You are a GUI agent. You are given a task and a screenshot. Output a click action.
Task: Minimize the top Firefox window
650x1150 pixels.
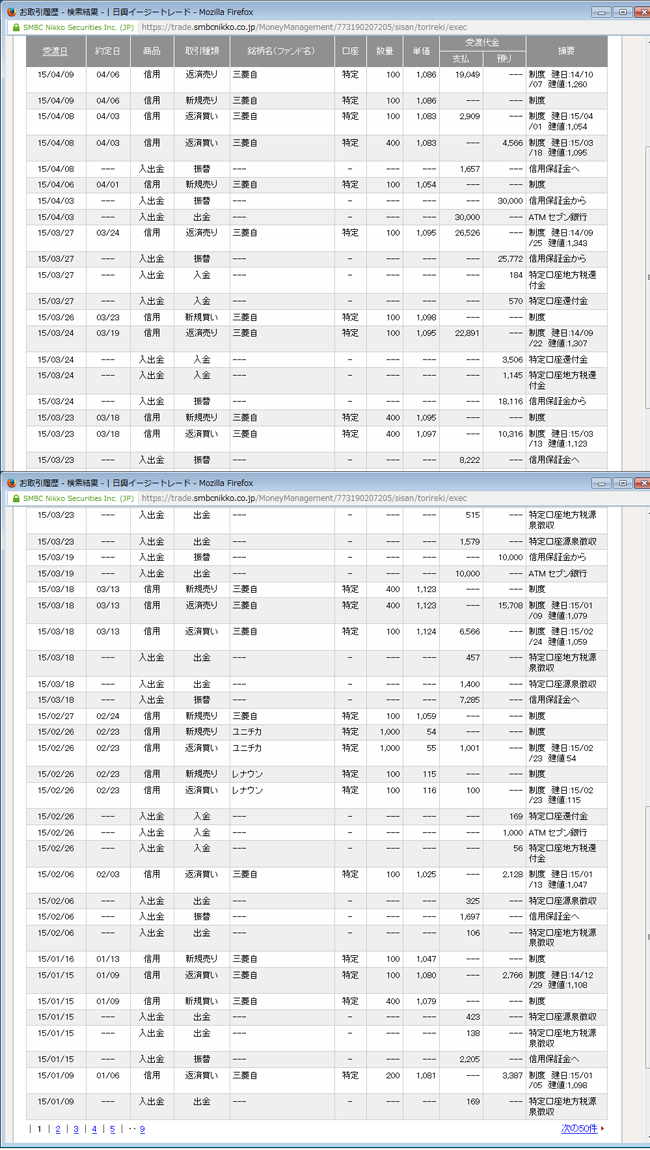(603, 12)
